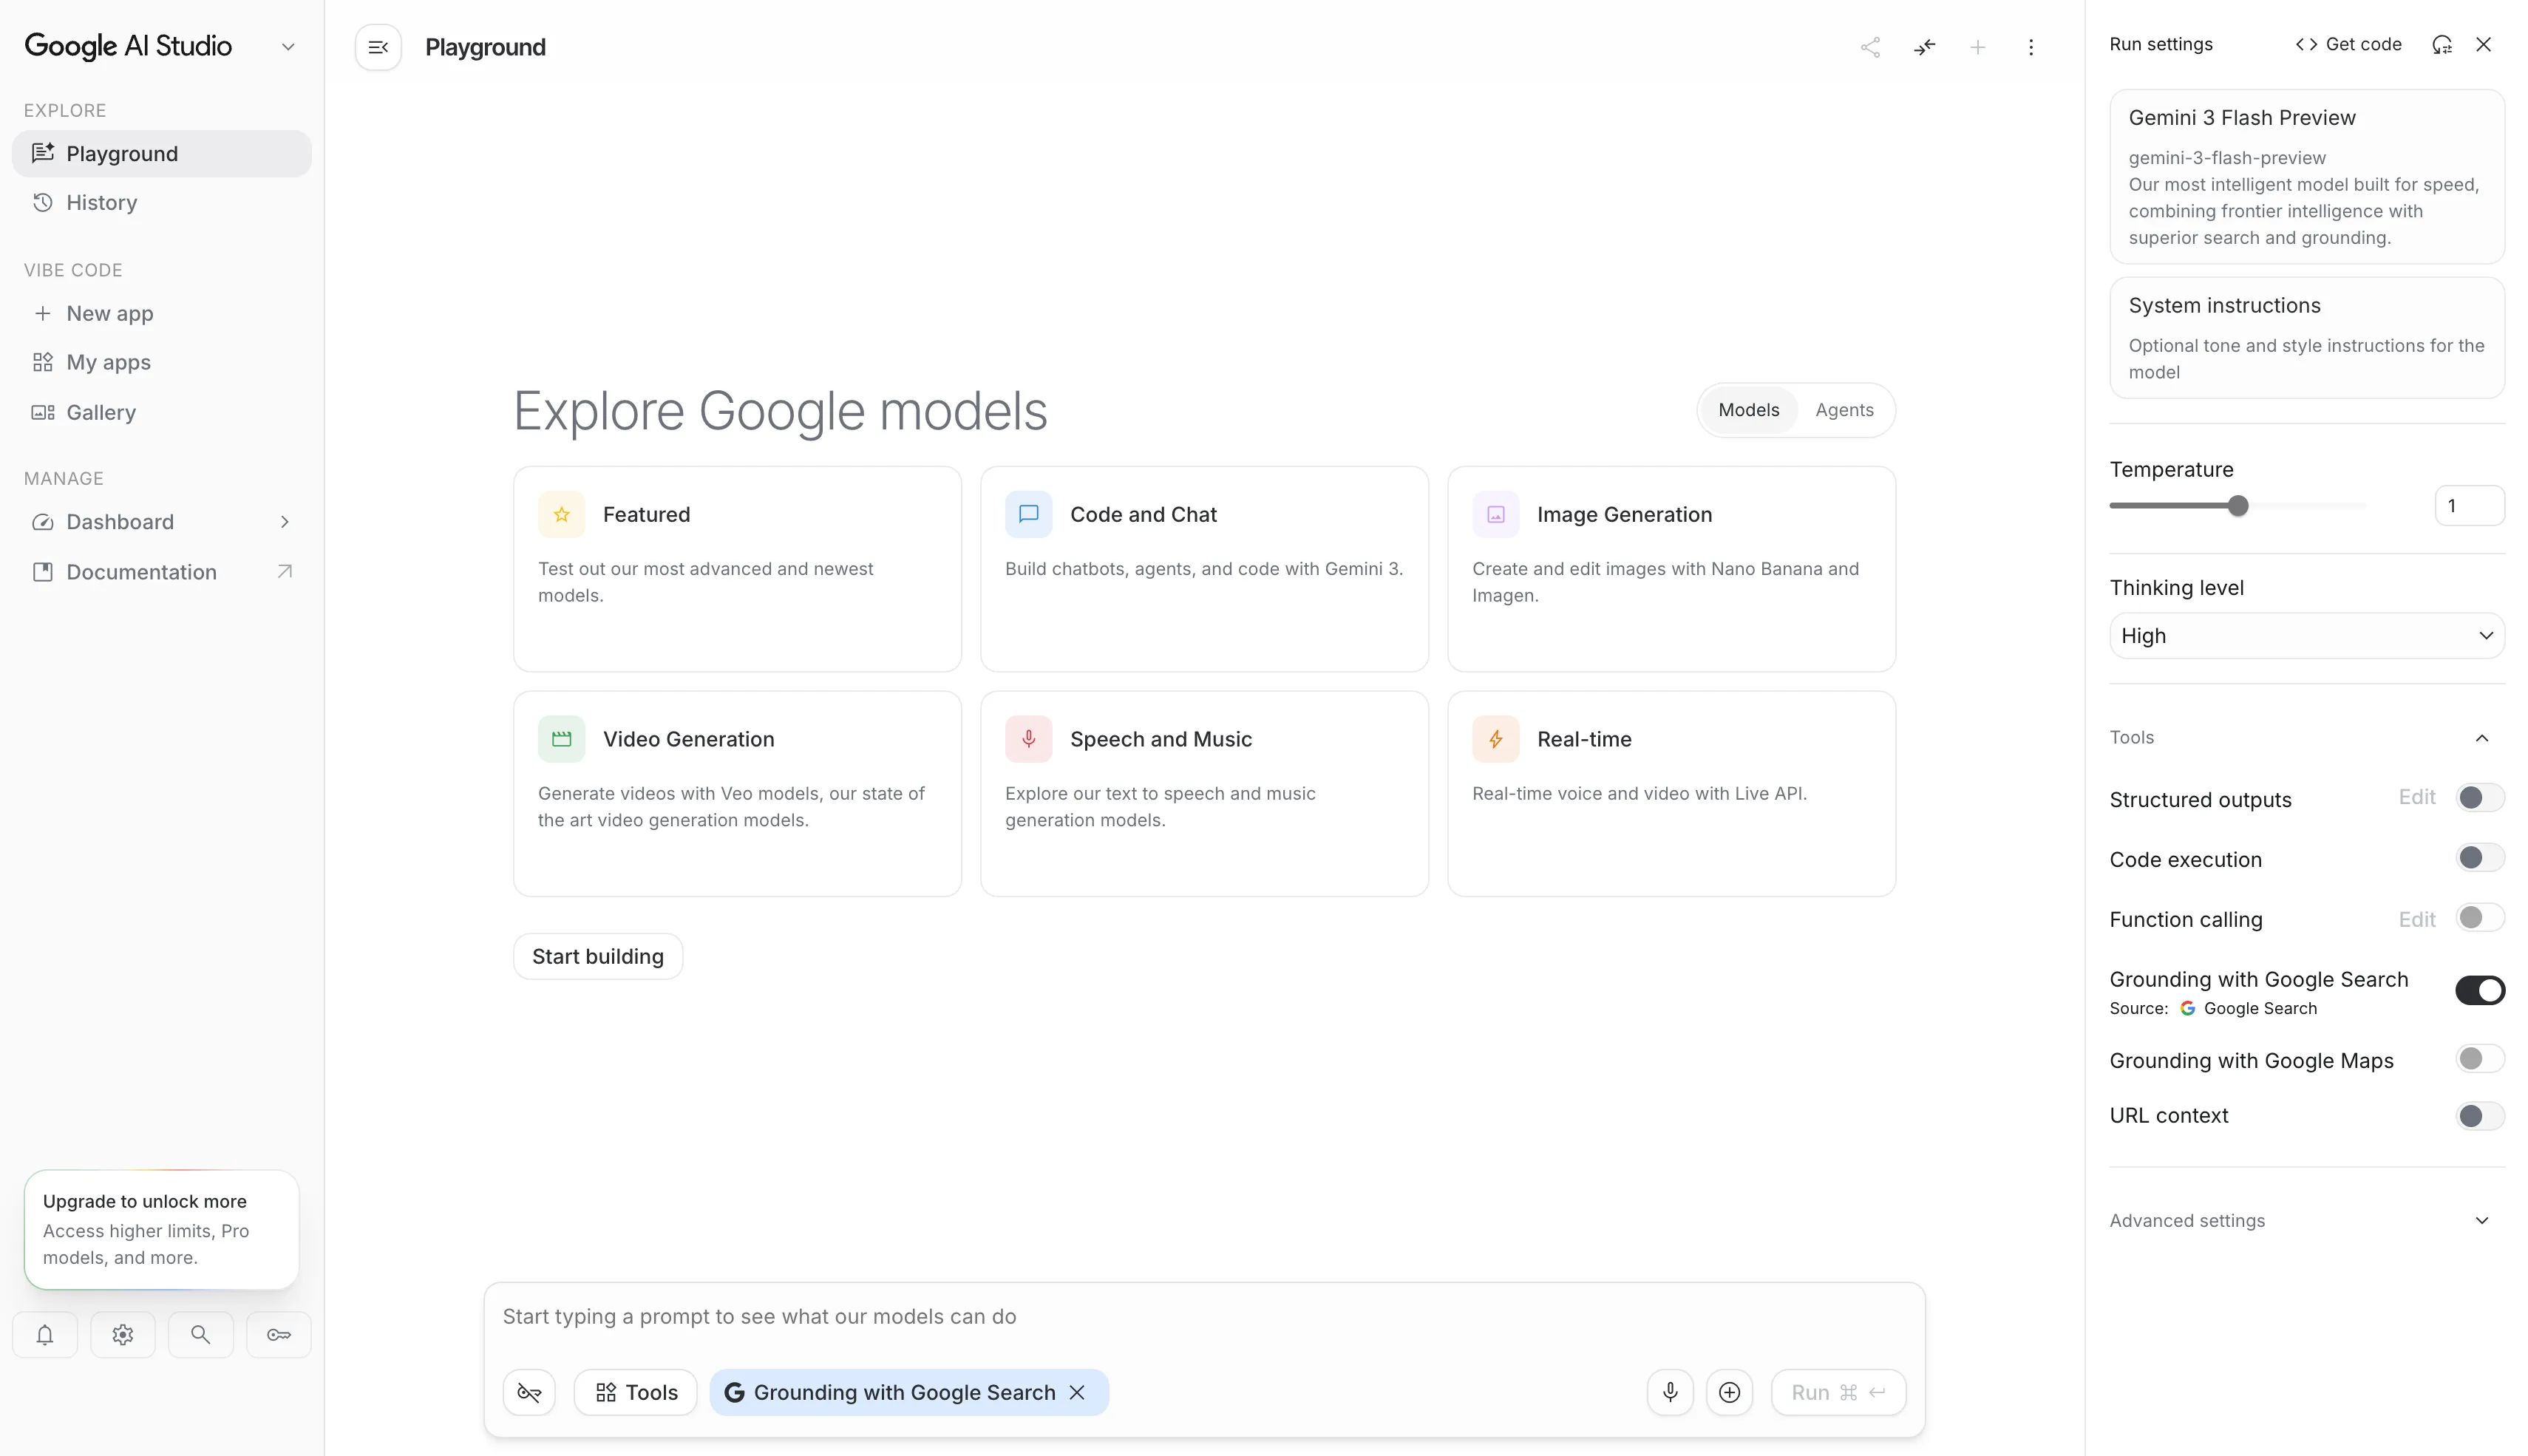Viewport: 2528px width, 1456px height.
Task: Close the Run settings panel
Action: tap(2484, 44)
